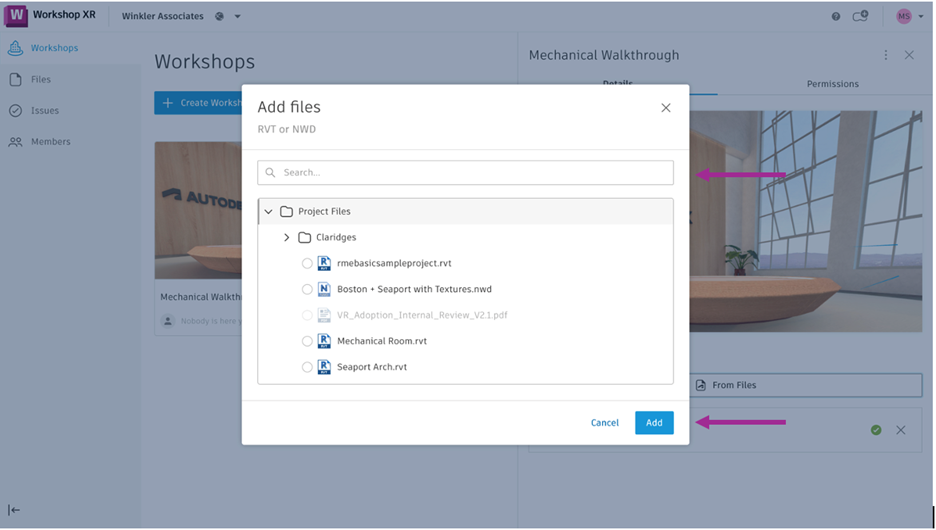Open the user profile dropdown arrow
The height and width of the screenshot is (530, 936).
921,16
